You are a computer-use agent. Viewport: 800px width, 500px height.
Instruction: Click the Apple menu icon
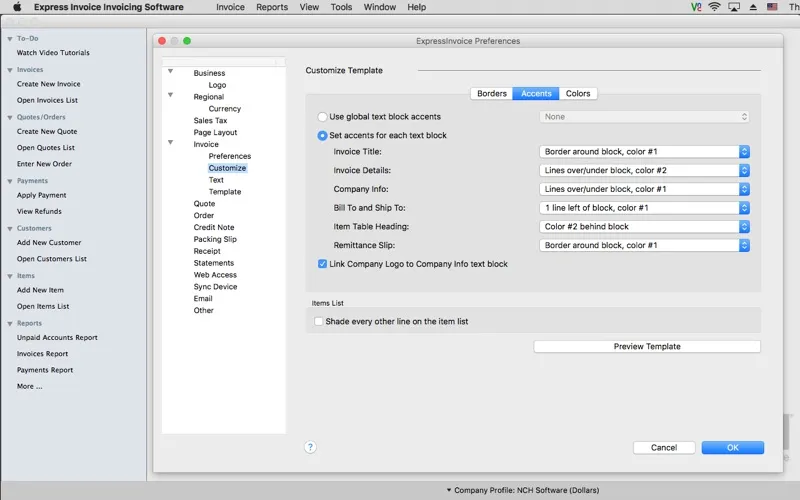click(17, 7)
